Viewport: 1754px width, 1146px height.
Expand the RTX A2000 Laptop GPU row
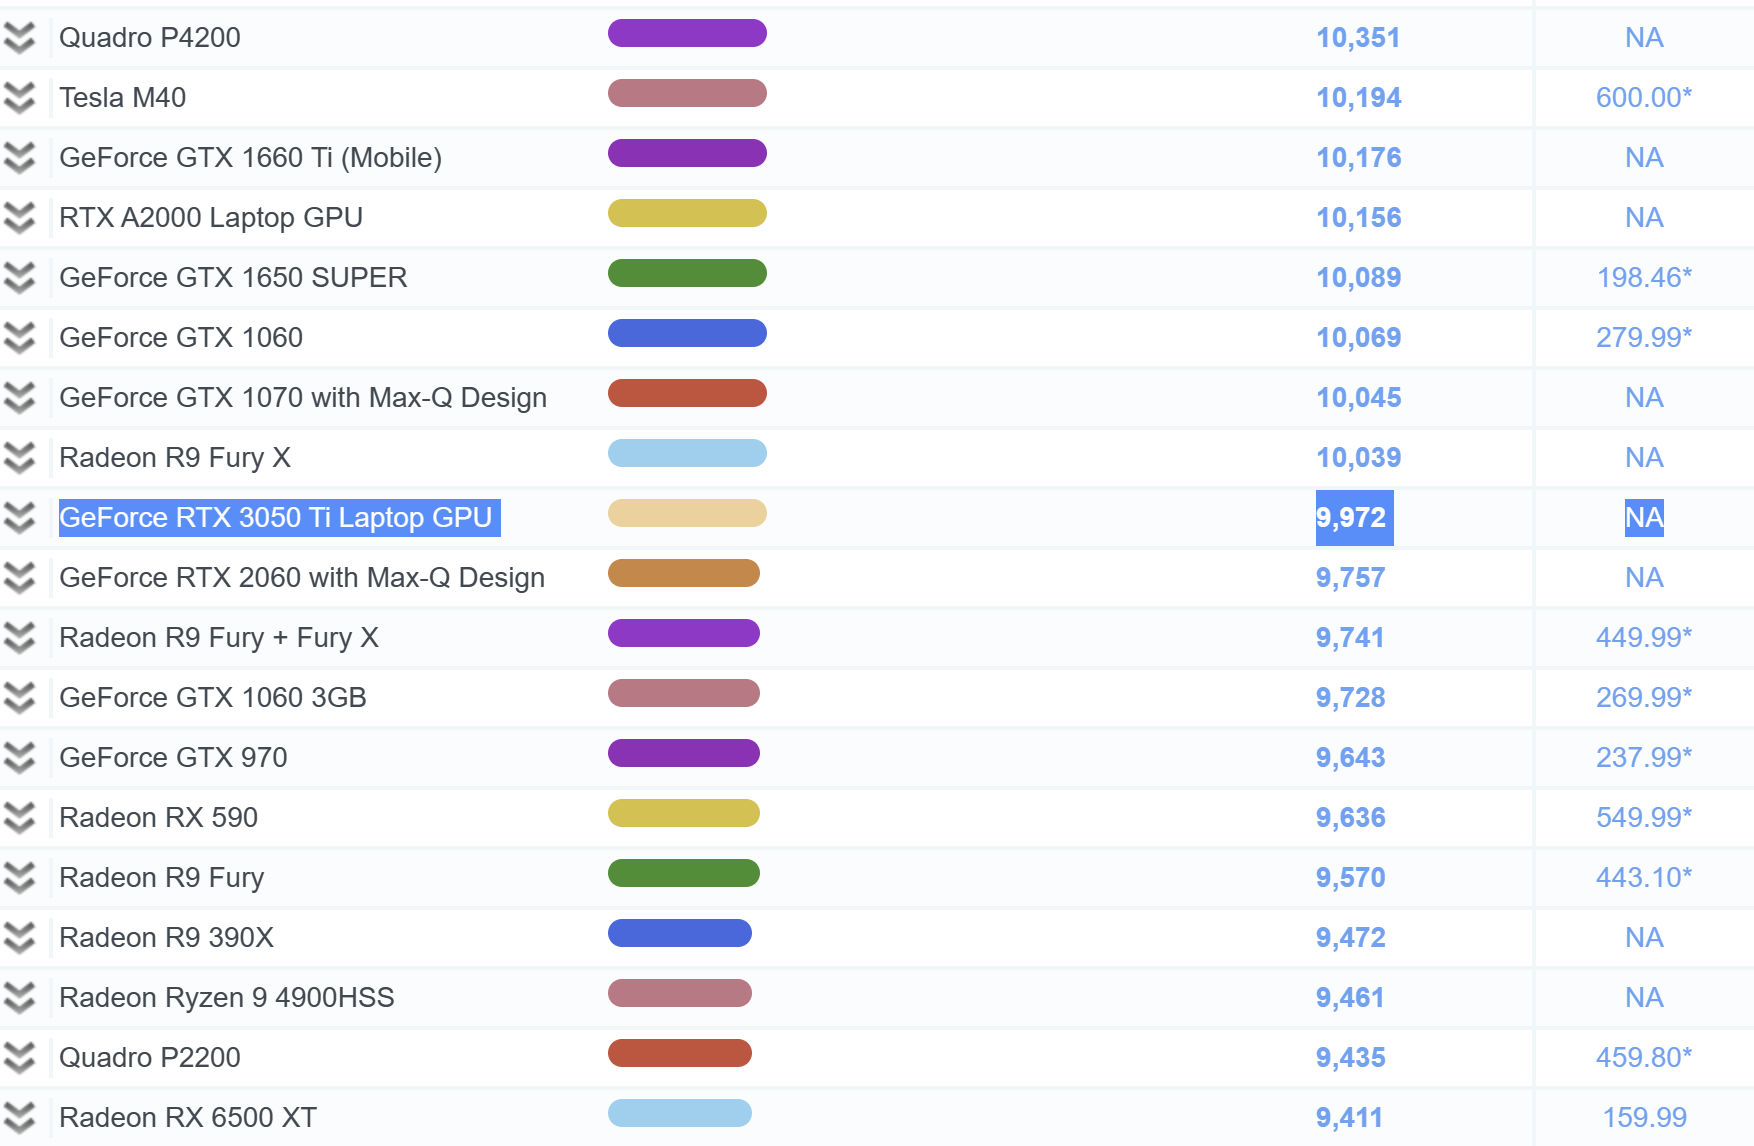19,218
